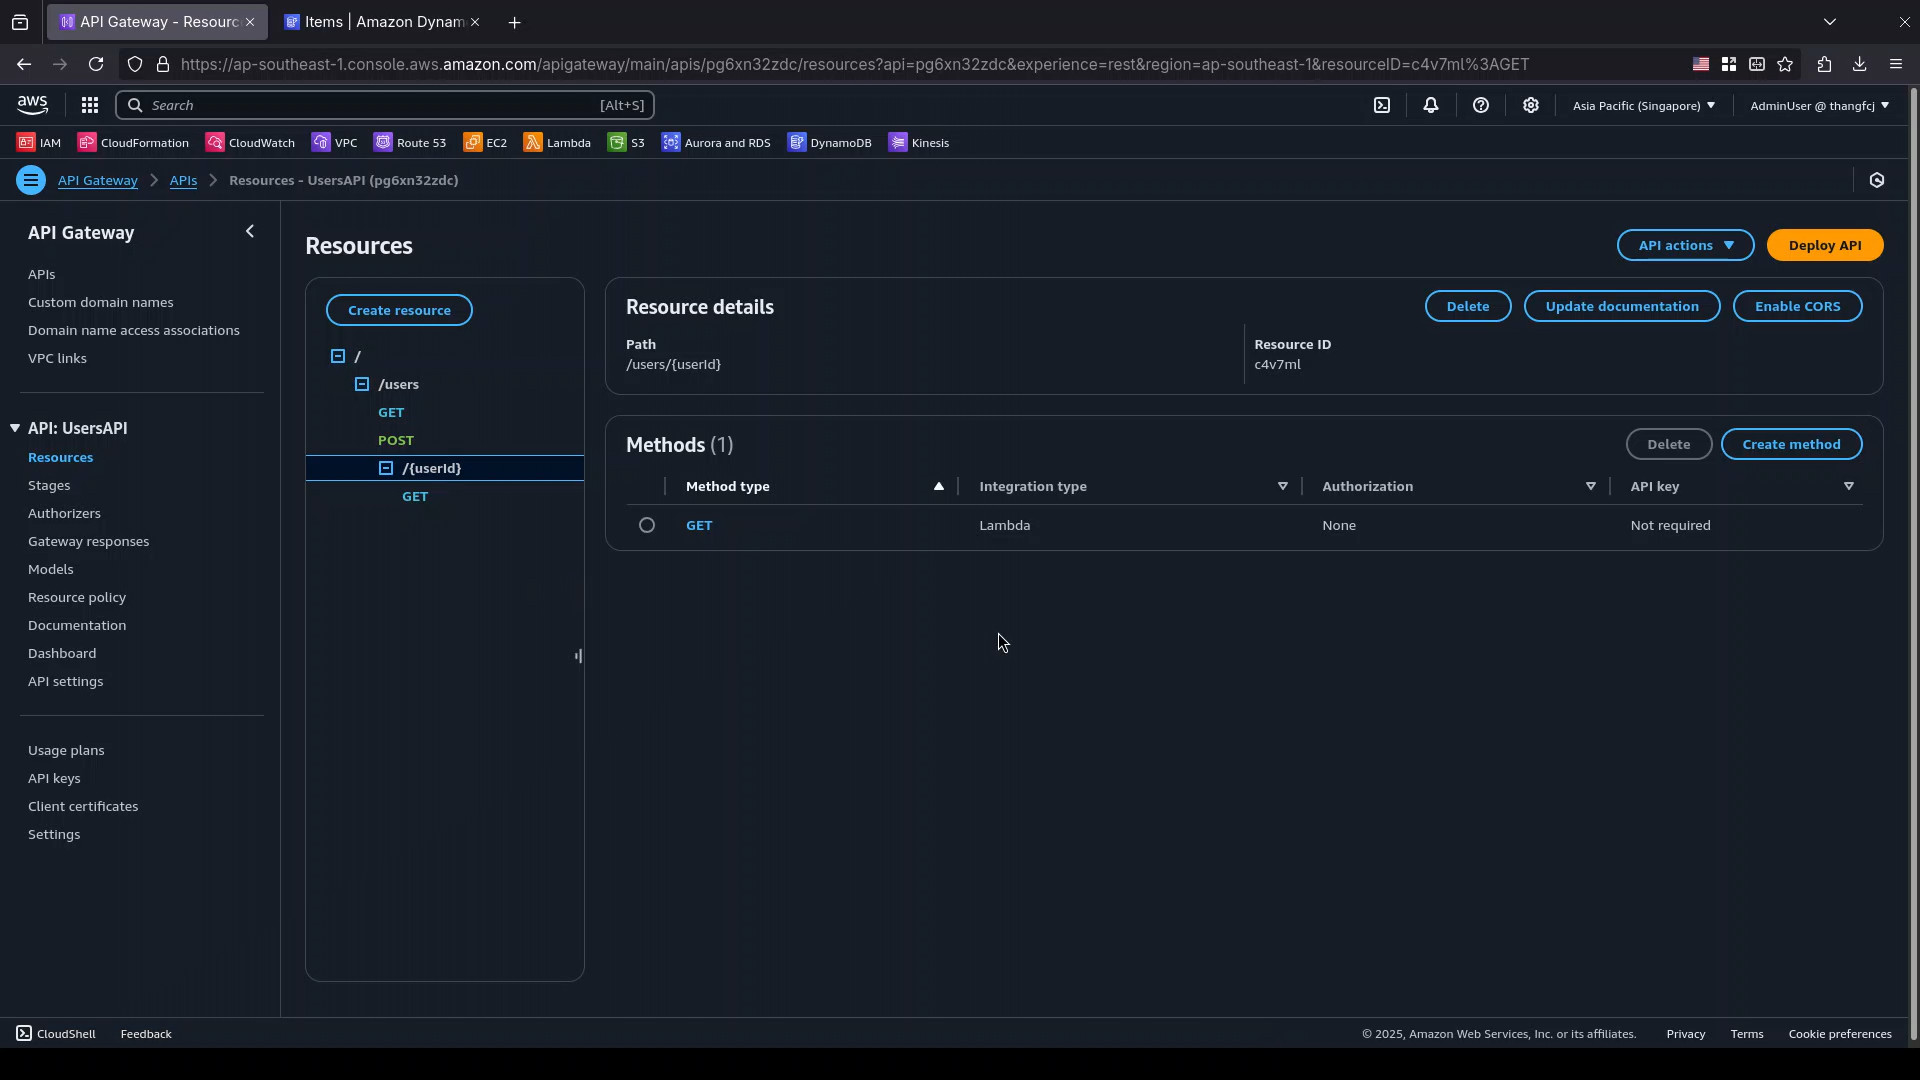Delete the /users/{userId} resource

(x=1468, y=306)
